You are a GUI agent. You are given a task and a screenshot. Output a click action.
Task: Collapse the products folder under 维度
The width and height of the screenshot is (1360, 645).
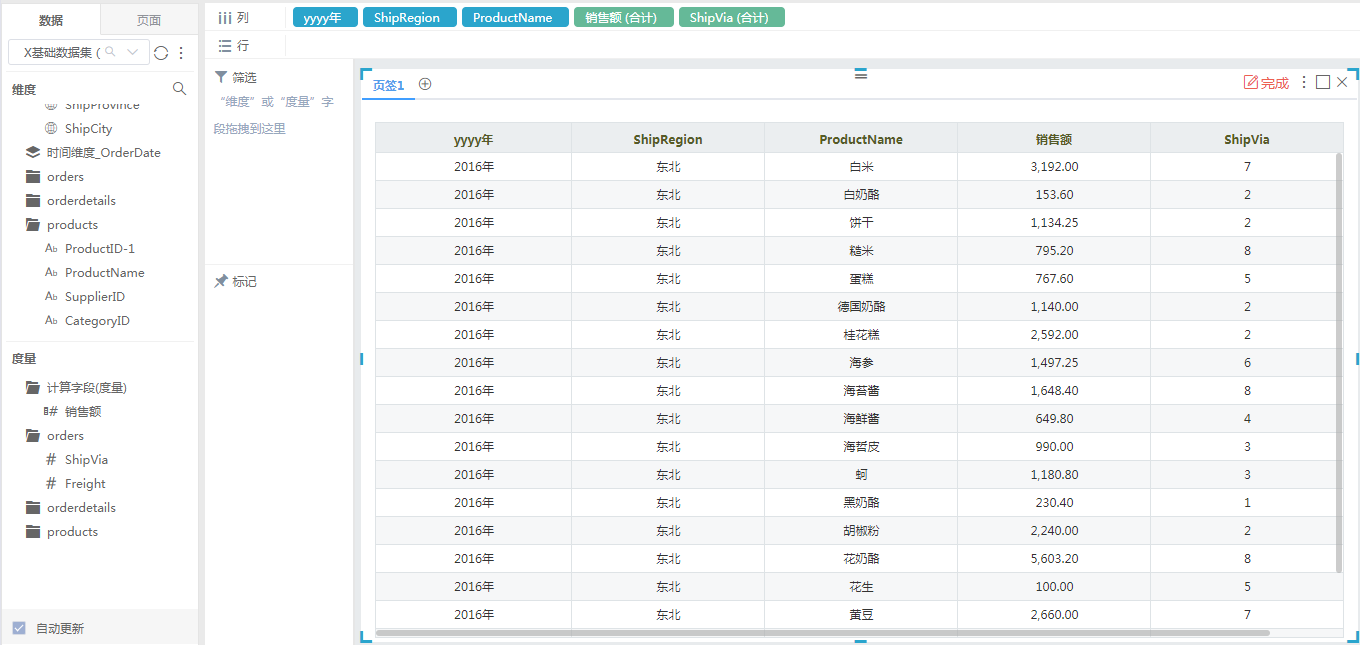coord(33,225)
